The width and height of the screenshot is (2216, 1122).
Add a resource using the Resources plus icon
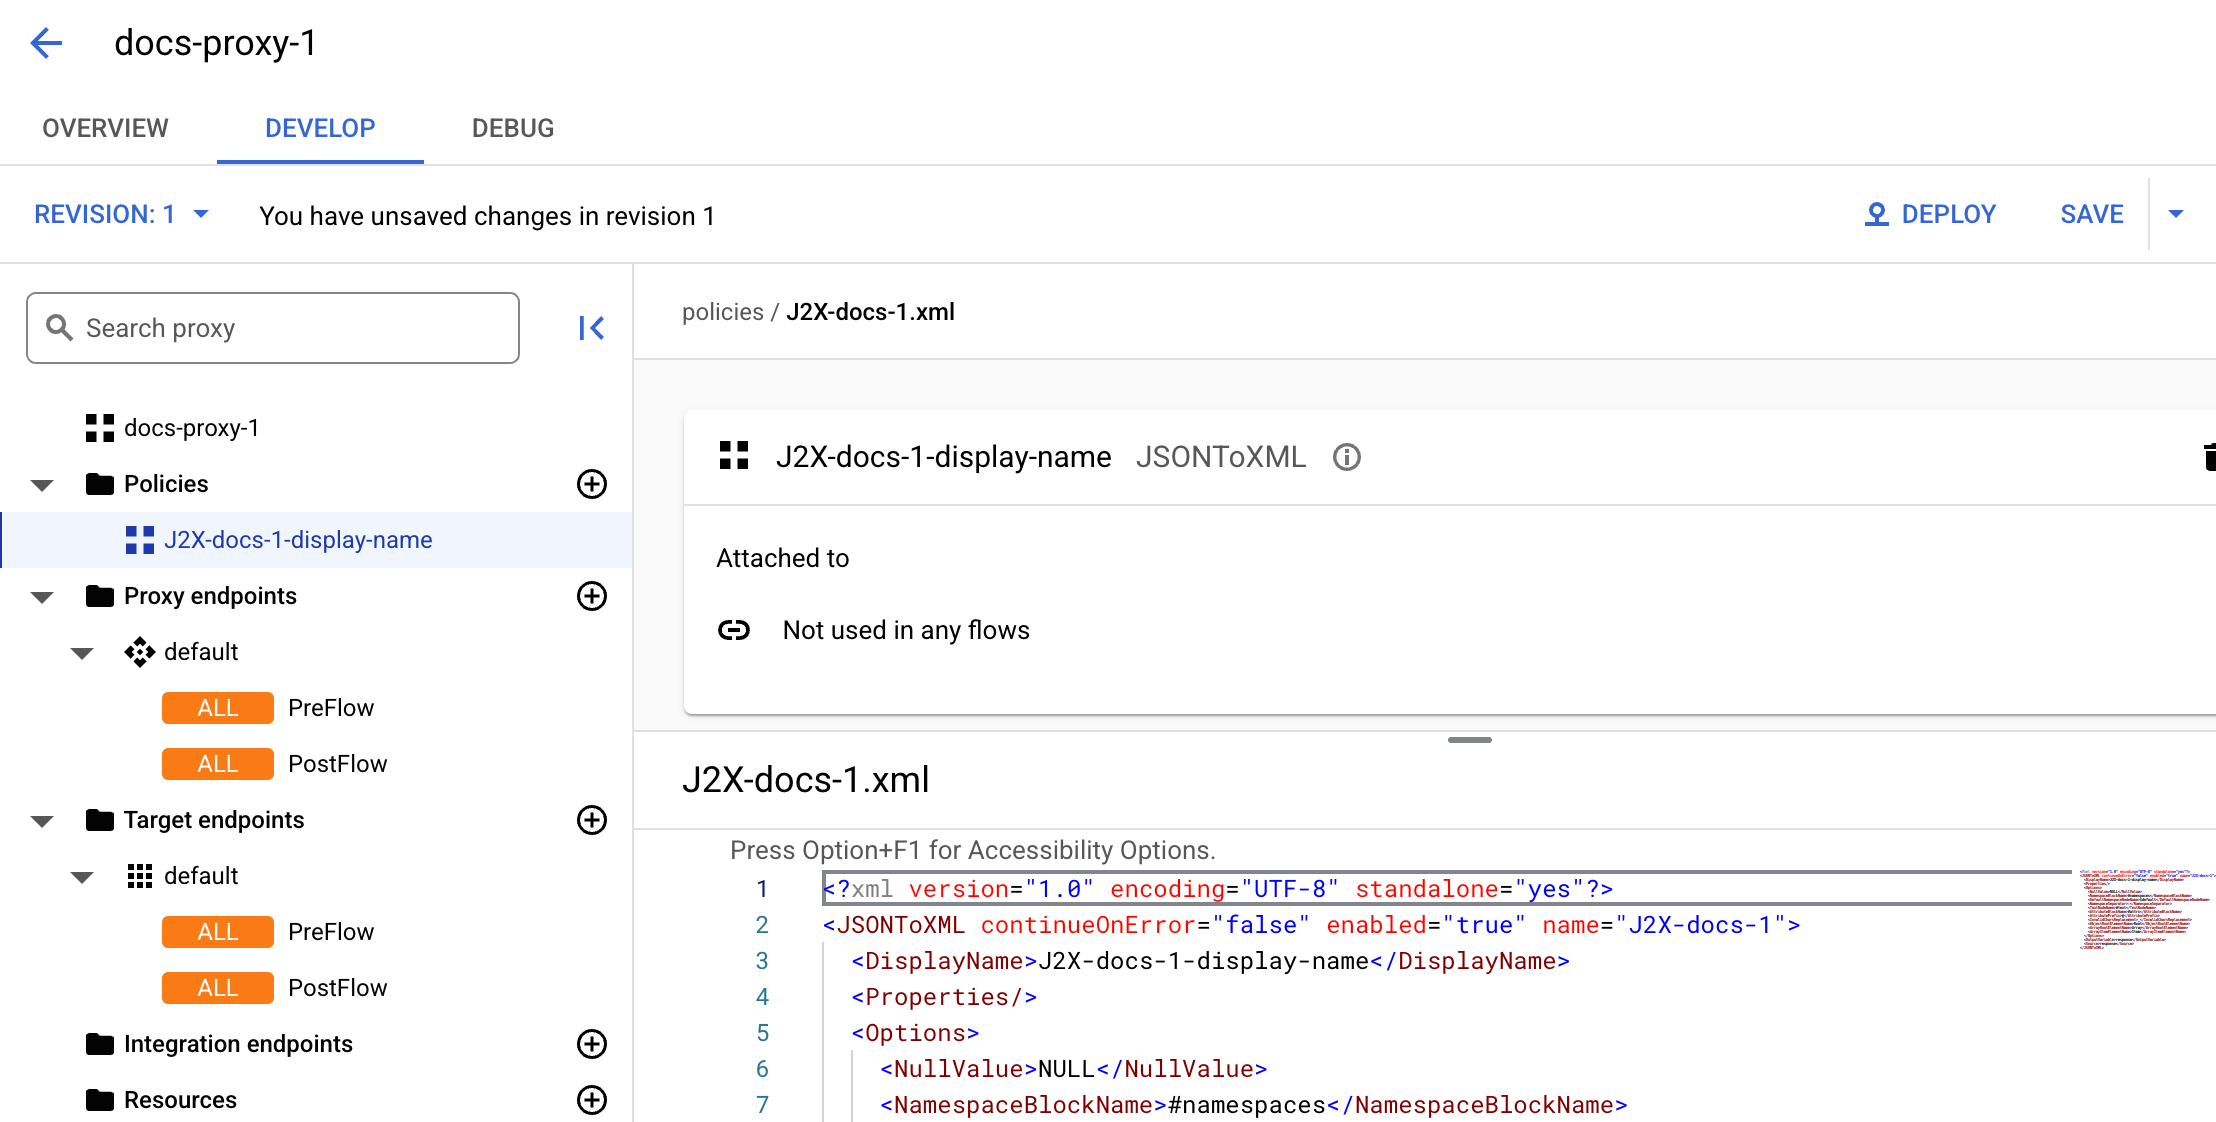(x=592, y=1100)
